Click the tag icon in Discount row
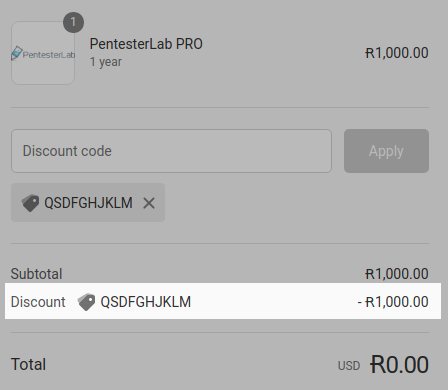The image size is (448, 390). 86,302
